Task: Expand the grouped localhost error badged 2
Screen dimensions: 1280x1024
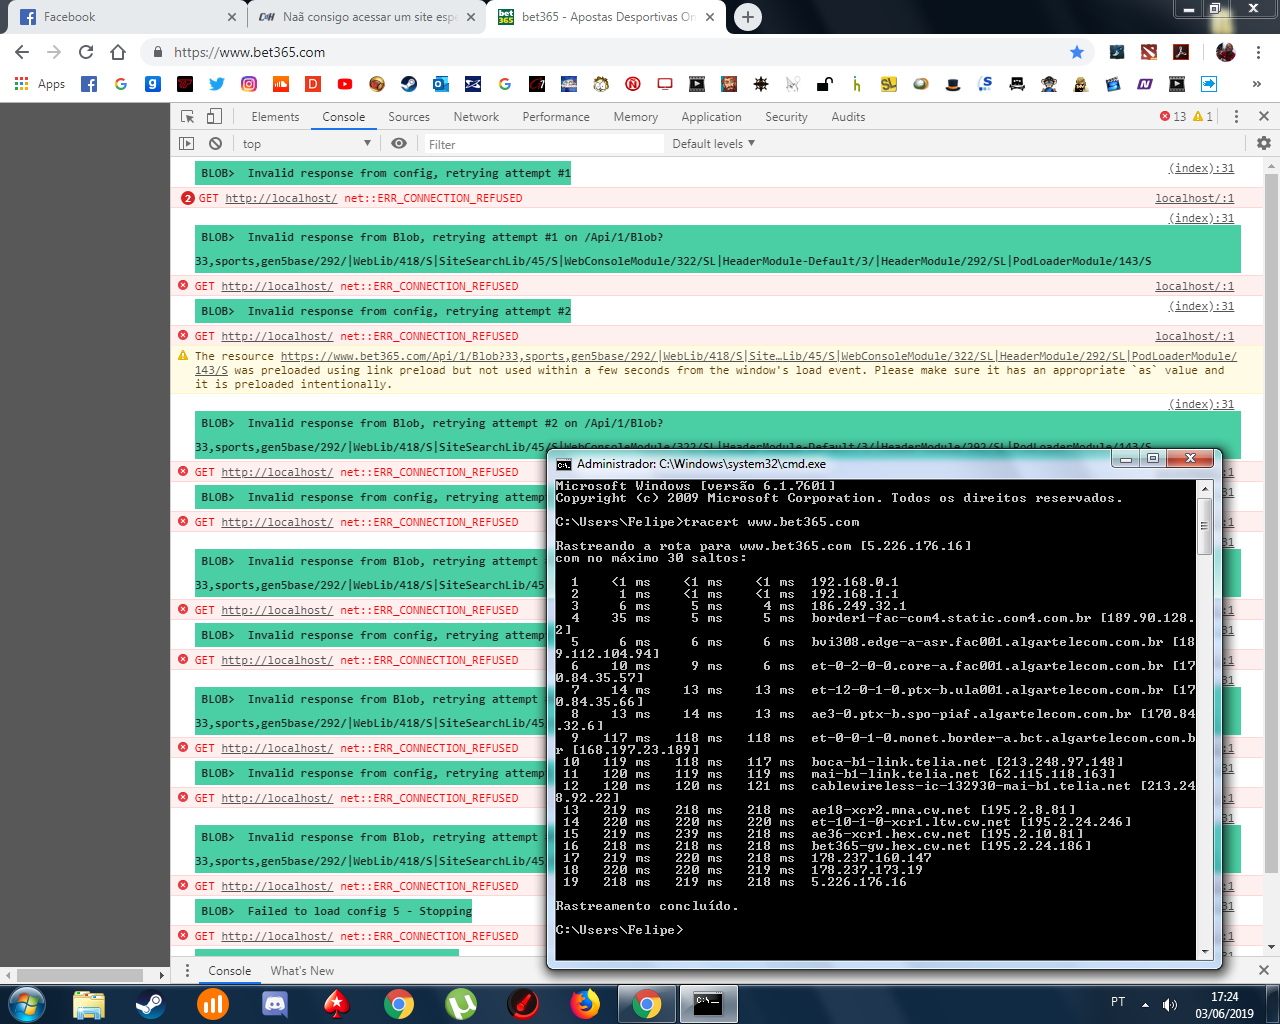Action: click(x=188, y=198)
